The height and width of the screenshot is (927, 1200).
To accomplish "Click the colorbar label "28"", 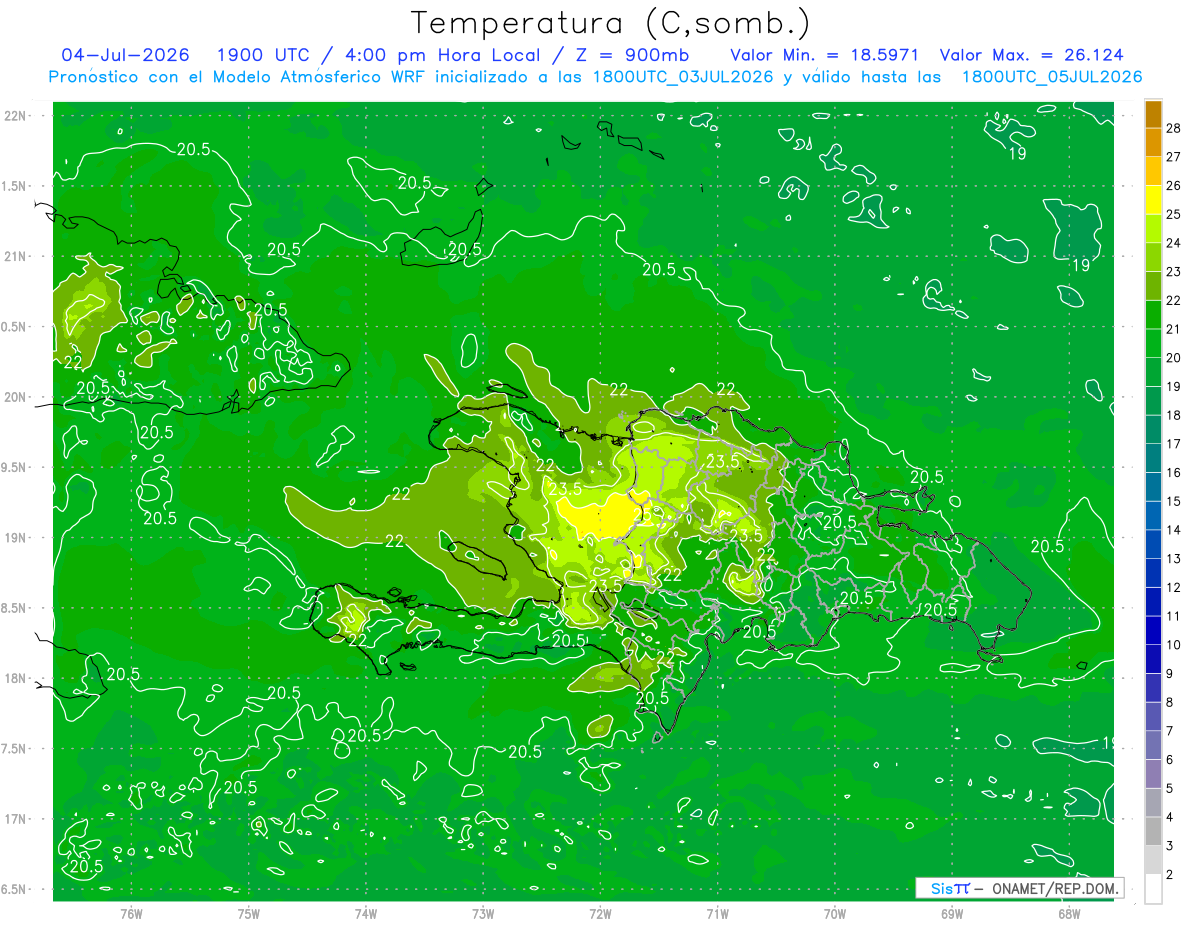I will [x=1175, y=128].
